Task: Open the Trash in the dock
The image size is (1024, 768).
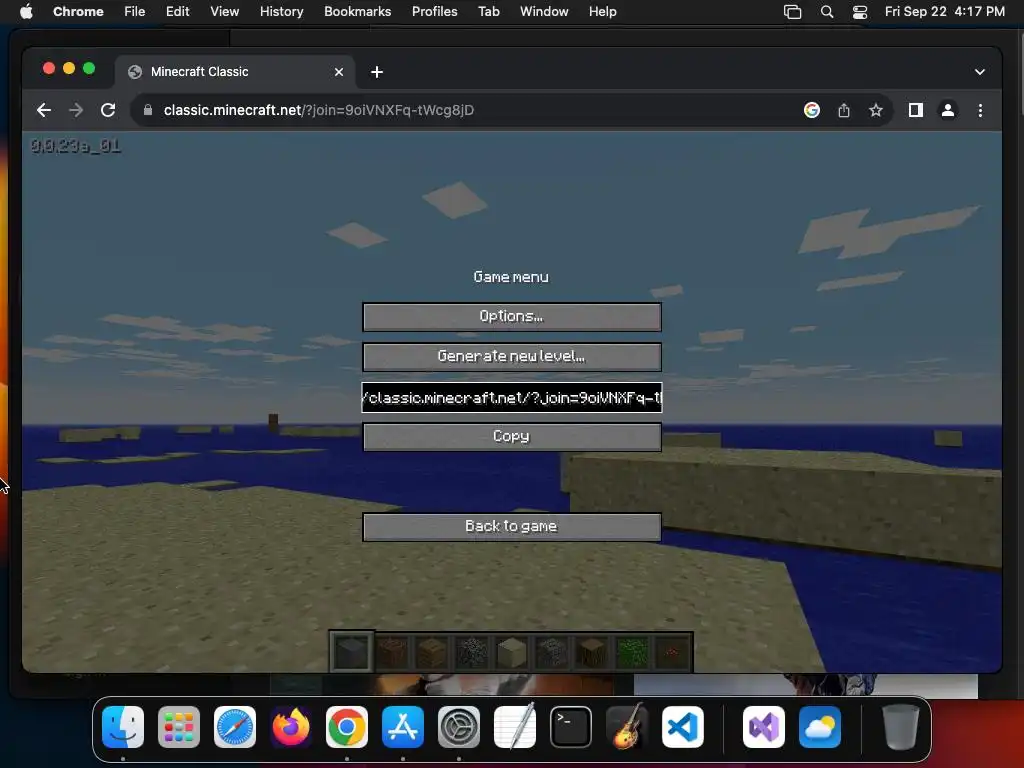Action: (901, 727)
